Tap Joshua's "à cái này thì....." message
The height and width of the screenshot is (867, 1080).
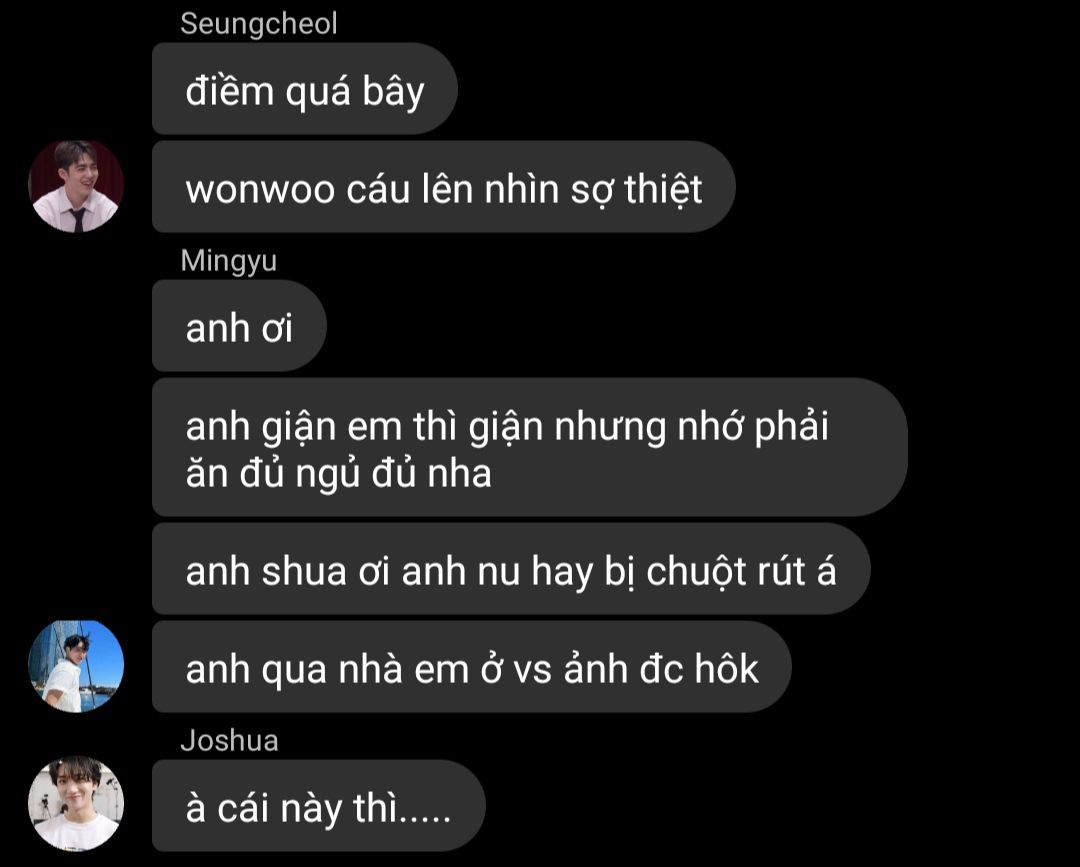click(318, 806)
